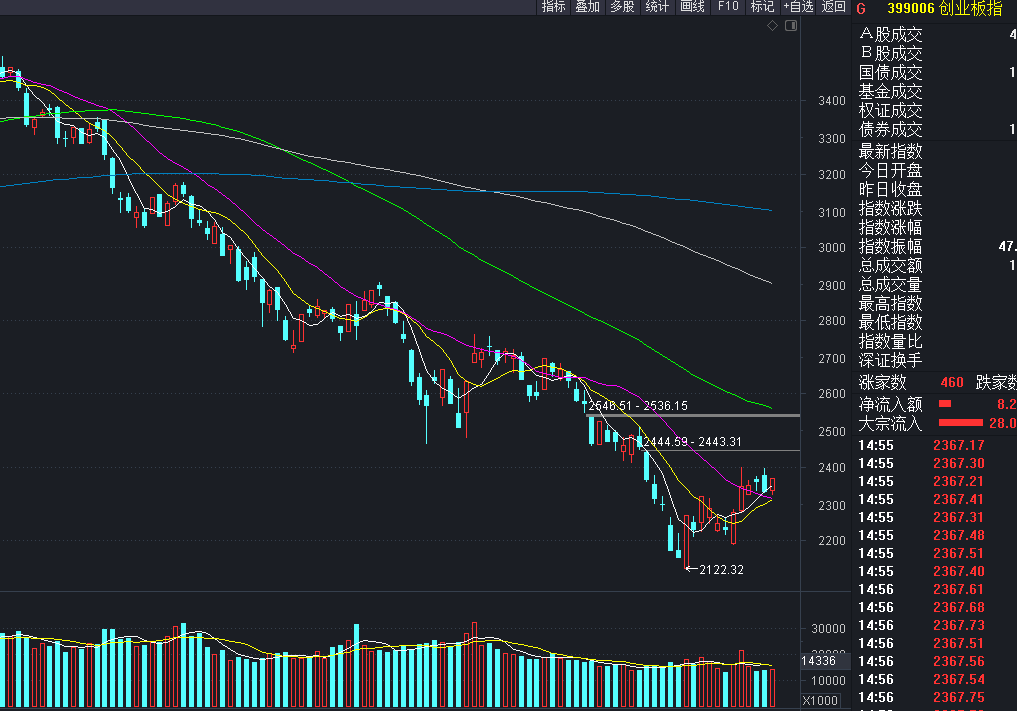
Task: Click the 返回 back button
Action: (833, 7)
